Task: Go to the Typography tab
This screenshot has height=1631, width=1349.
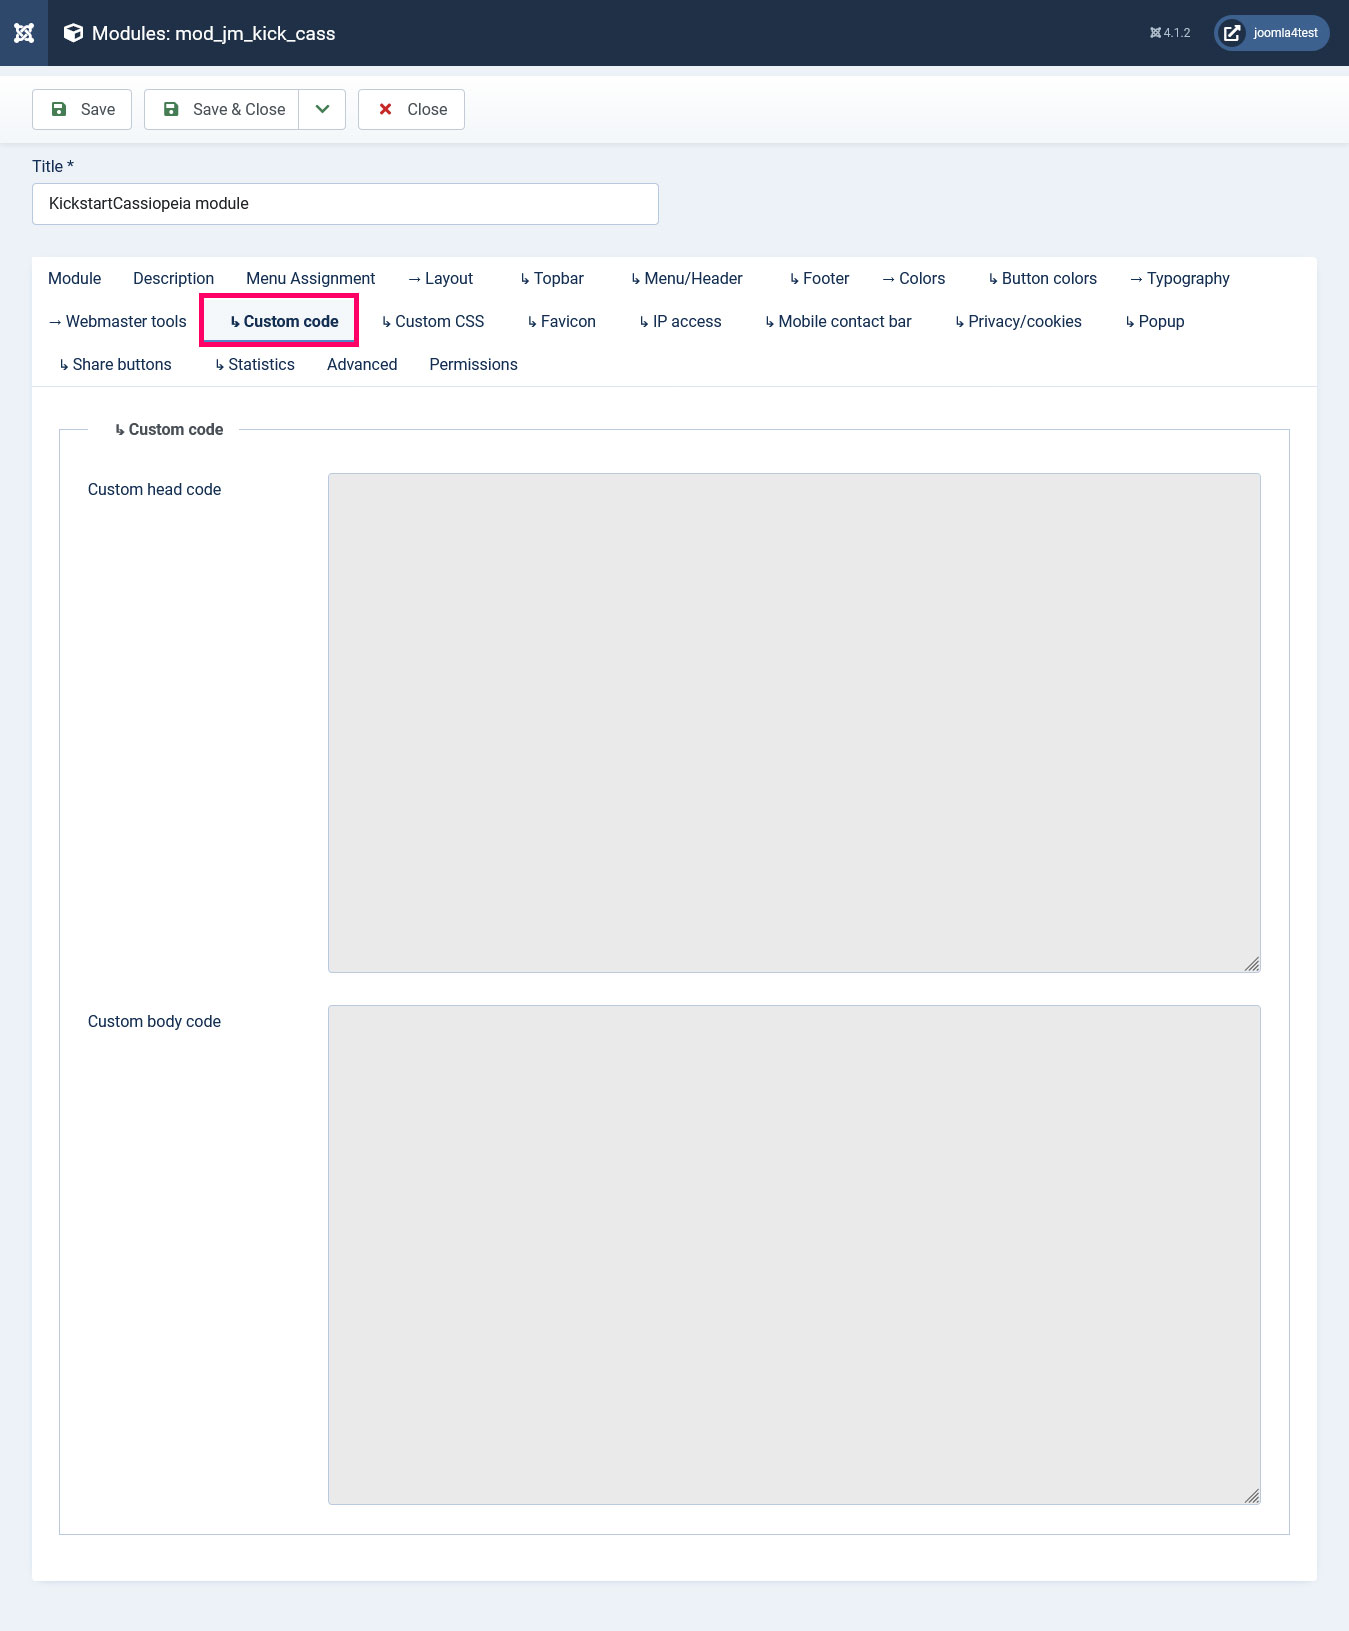Action: tap(1179, 278)
